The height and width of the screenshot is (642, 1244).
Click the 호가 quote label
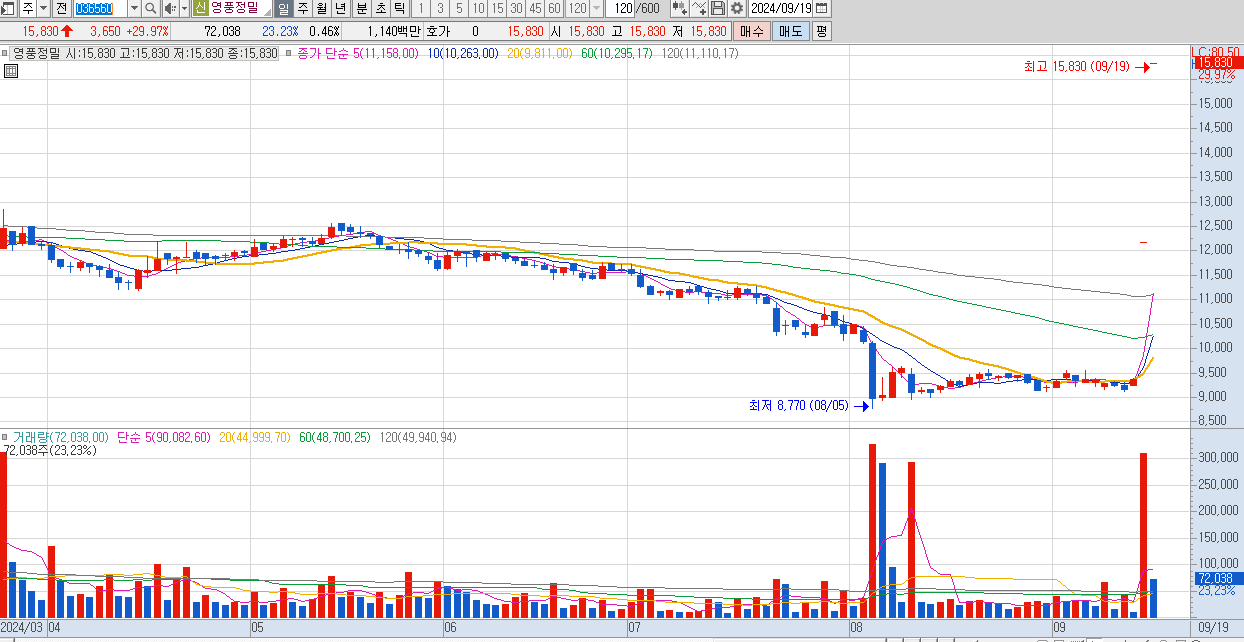[437, 31]
